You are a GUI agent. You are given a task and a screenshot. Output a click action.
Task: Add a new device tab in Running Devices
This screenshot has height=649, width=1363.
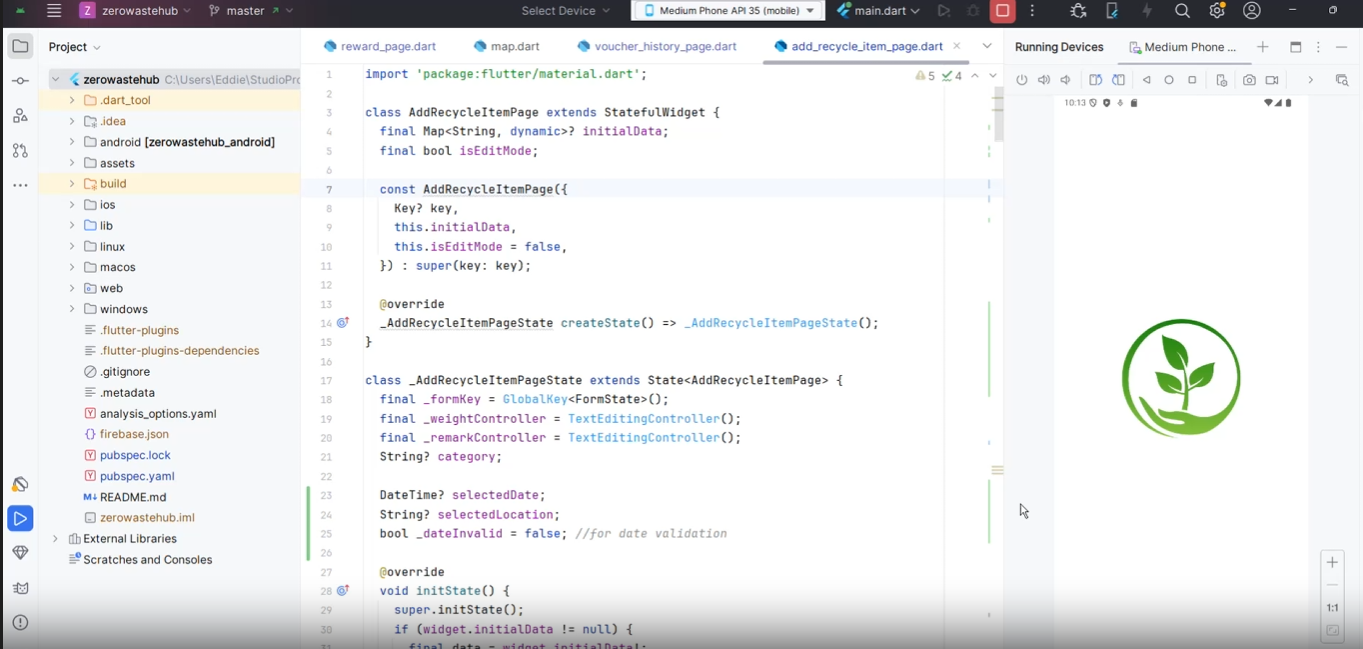tap(1263, 47)
